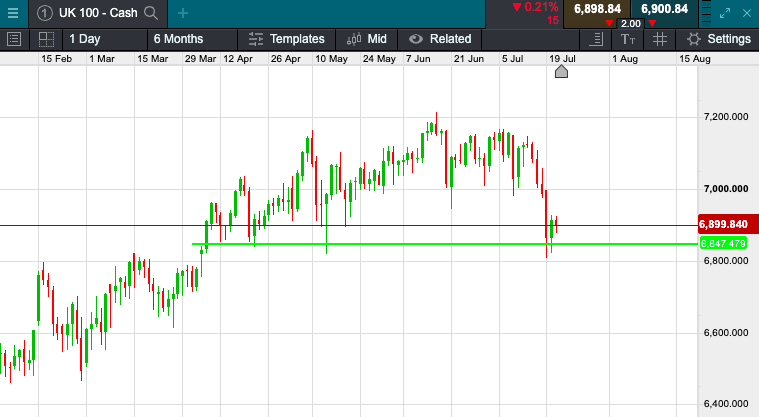Viewport: 759px width, 417px height.
Task: Open the Templates menu
Action: pyautogui.click(x=287, y=39)
